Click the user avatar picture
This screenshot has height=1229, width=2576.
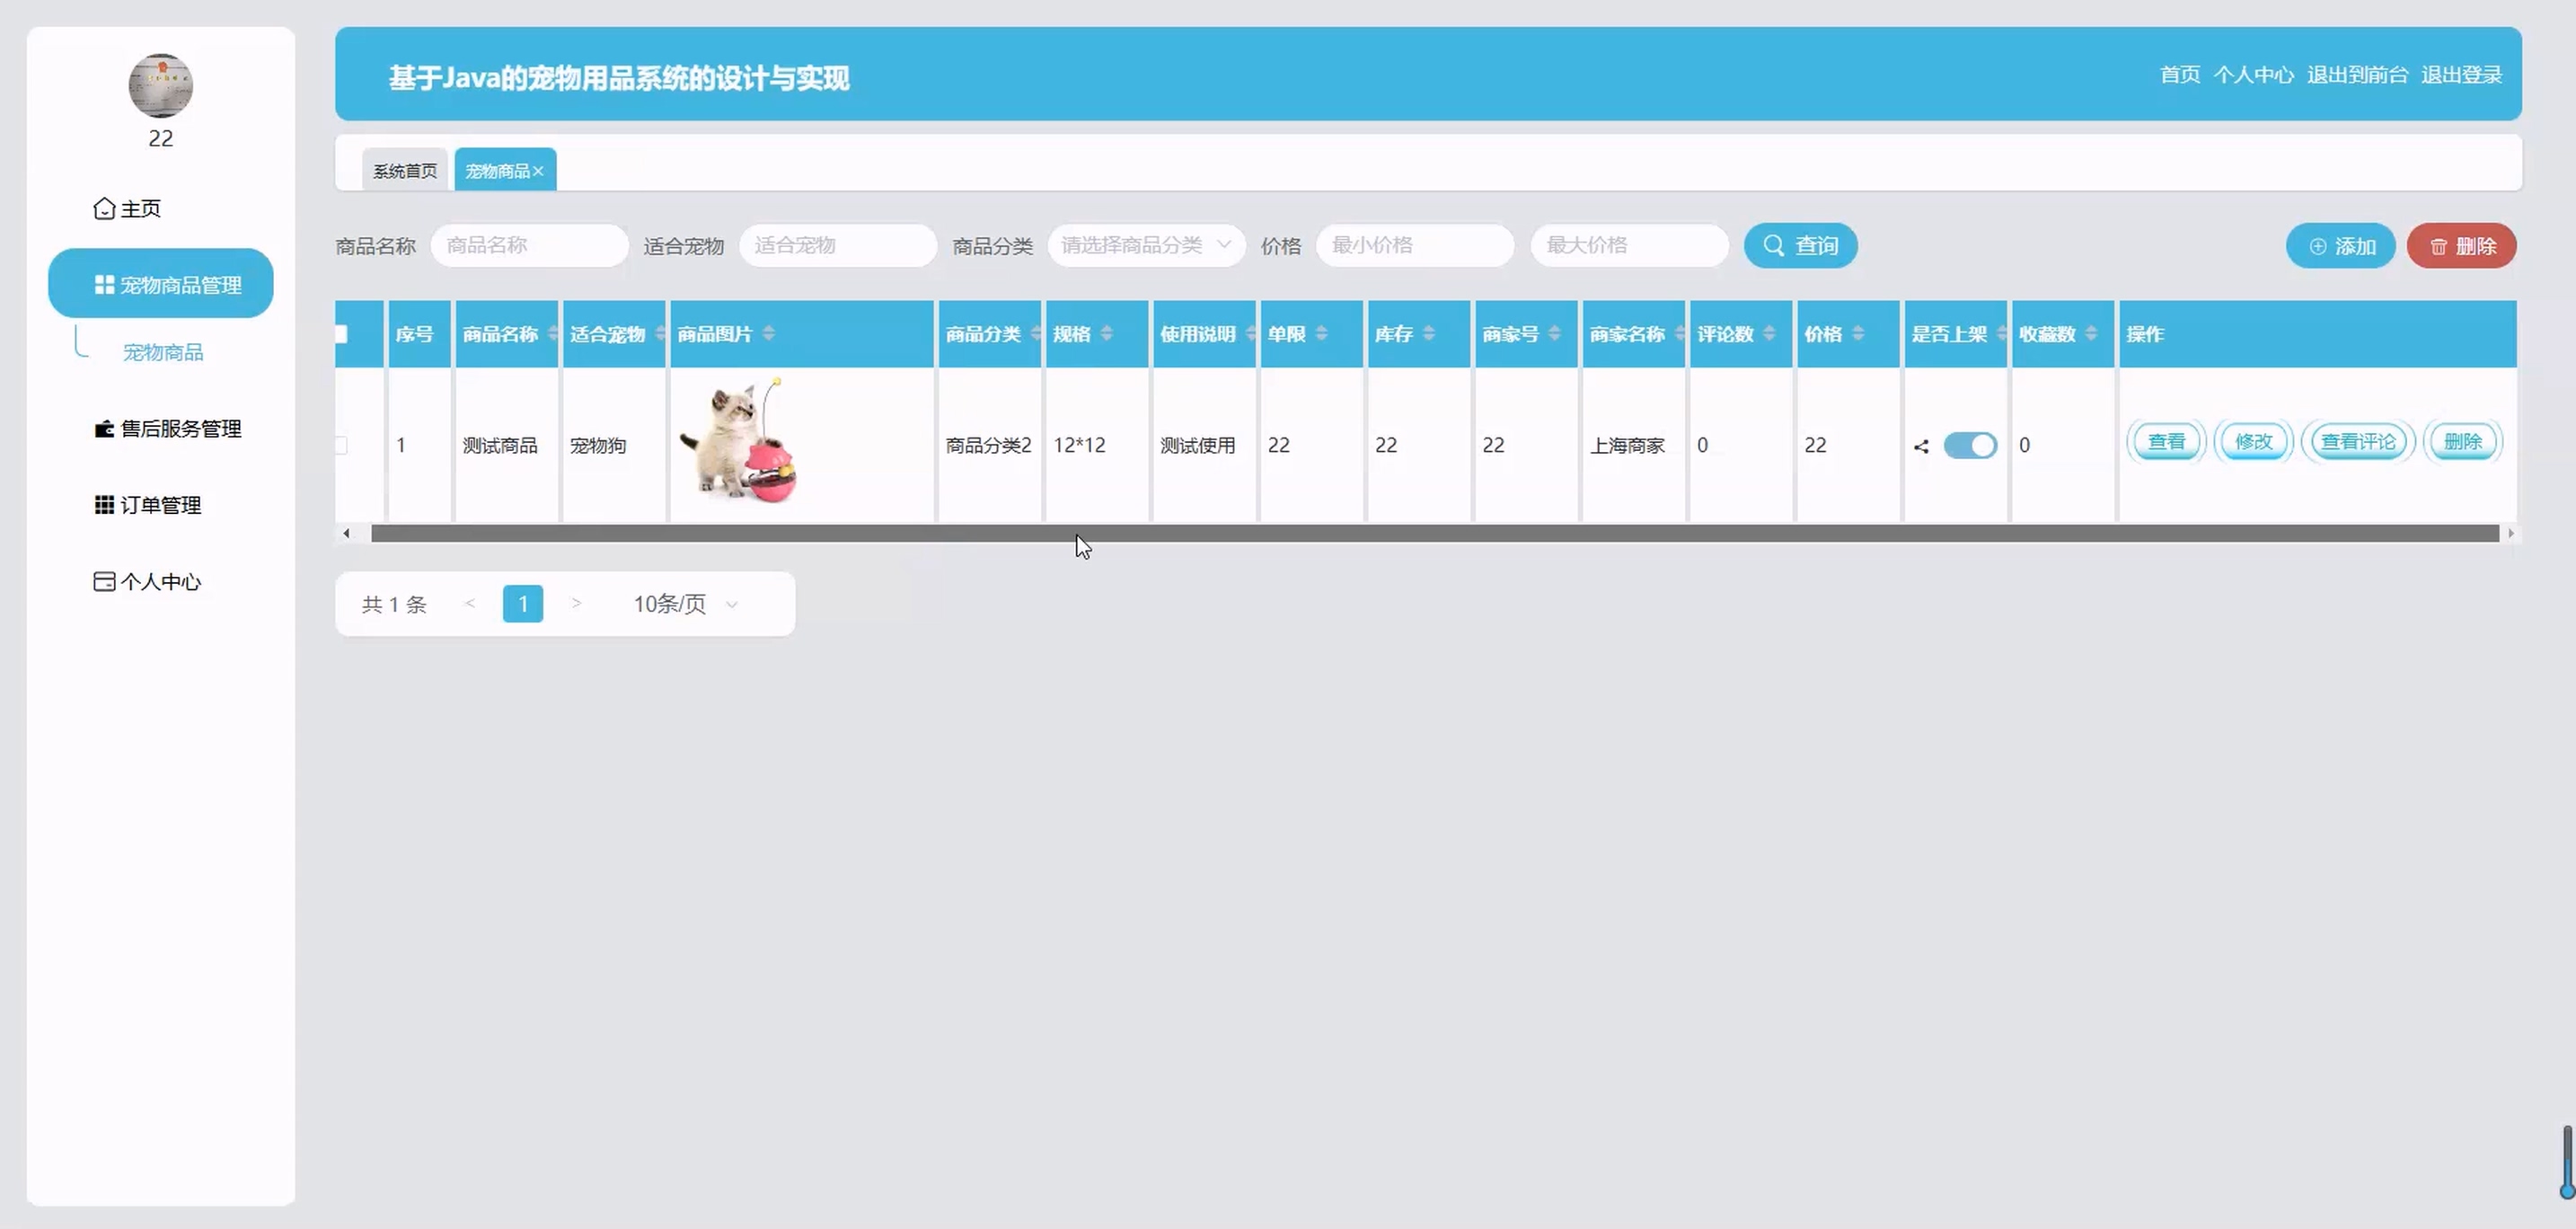pos(161,86)
